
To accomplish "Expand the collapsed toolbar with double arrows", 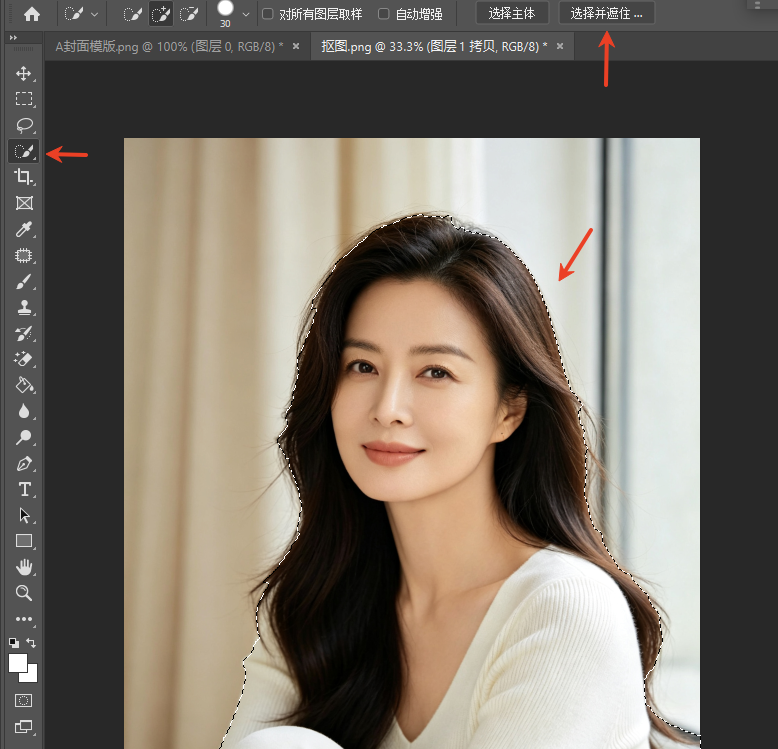I will (13, 37).
